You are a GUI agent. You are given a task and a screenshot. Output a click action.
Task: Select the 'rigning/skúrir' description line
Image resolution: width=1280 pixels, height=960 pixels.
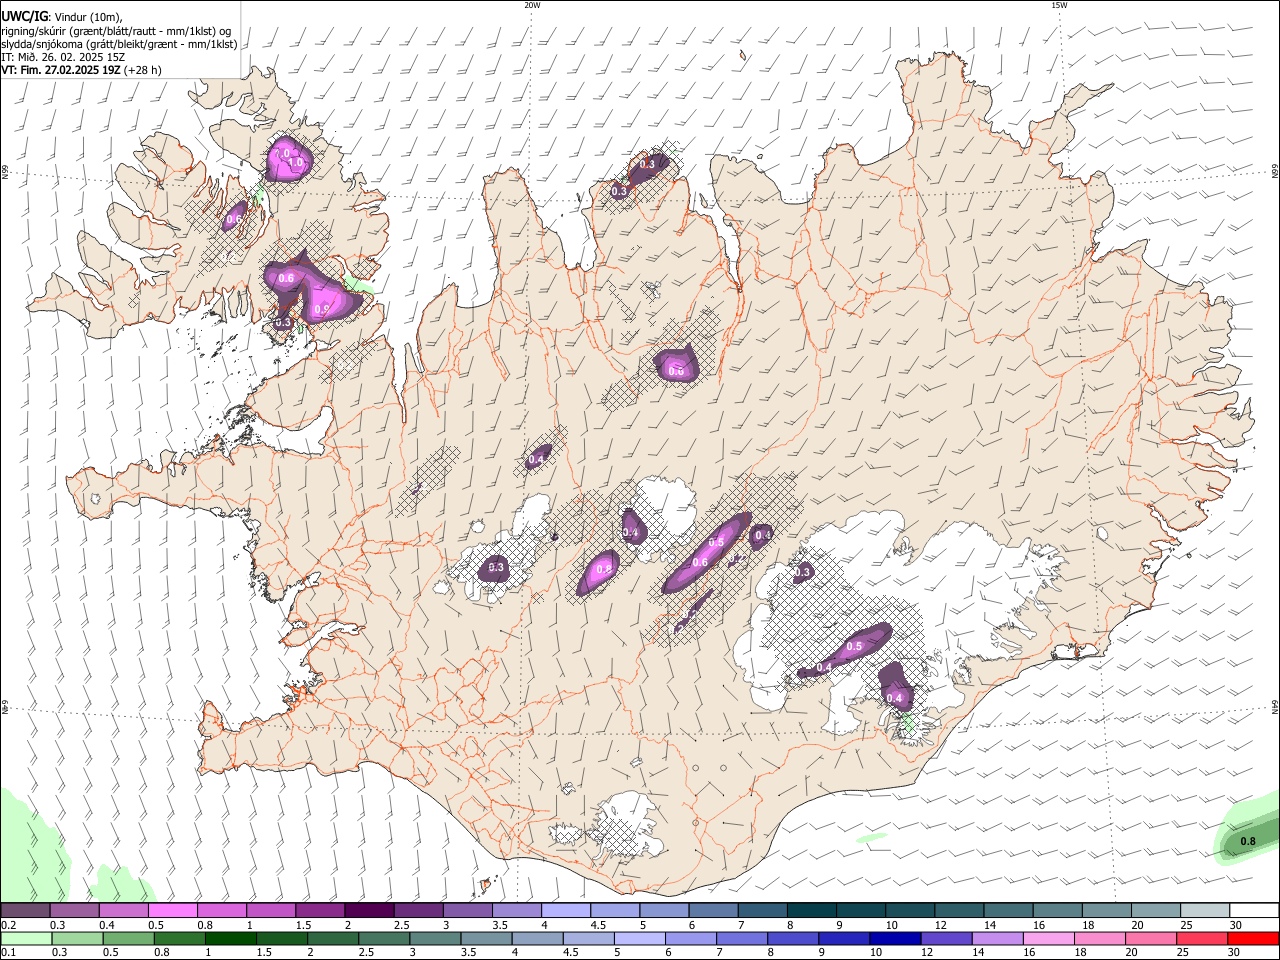[x=117, y=31]
